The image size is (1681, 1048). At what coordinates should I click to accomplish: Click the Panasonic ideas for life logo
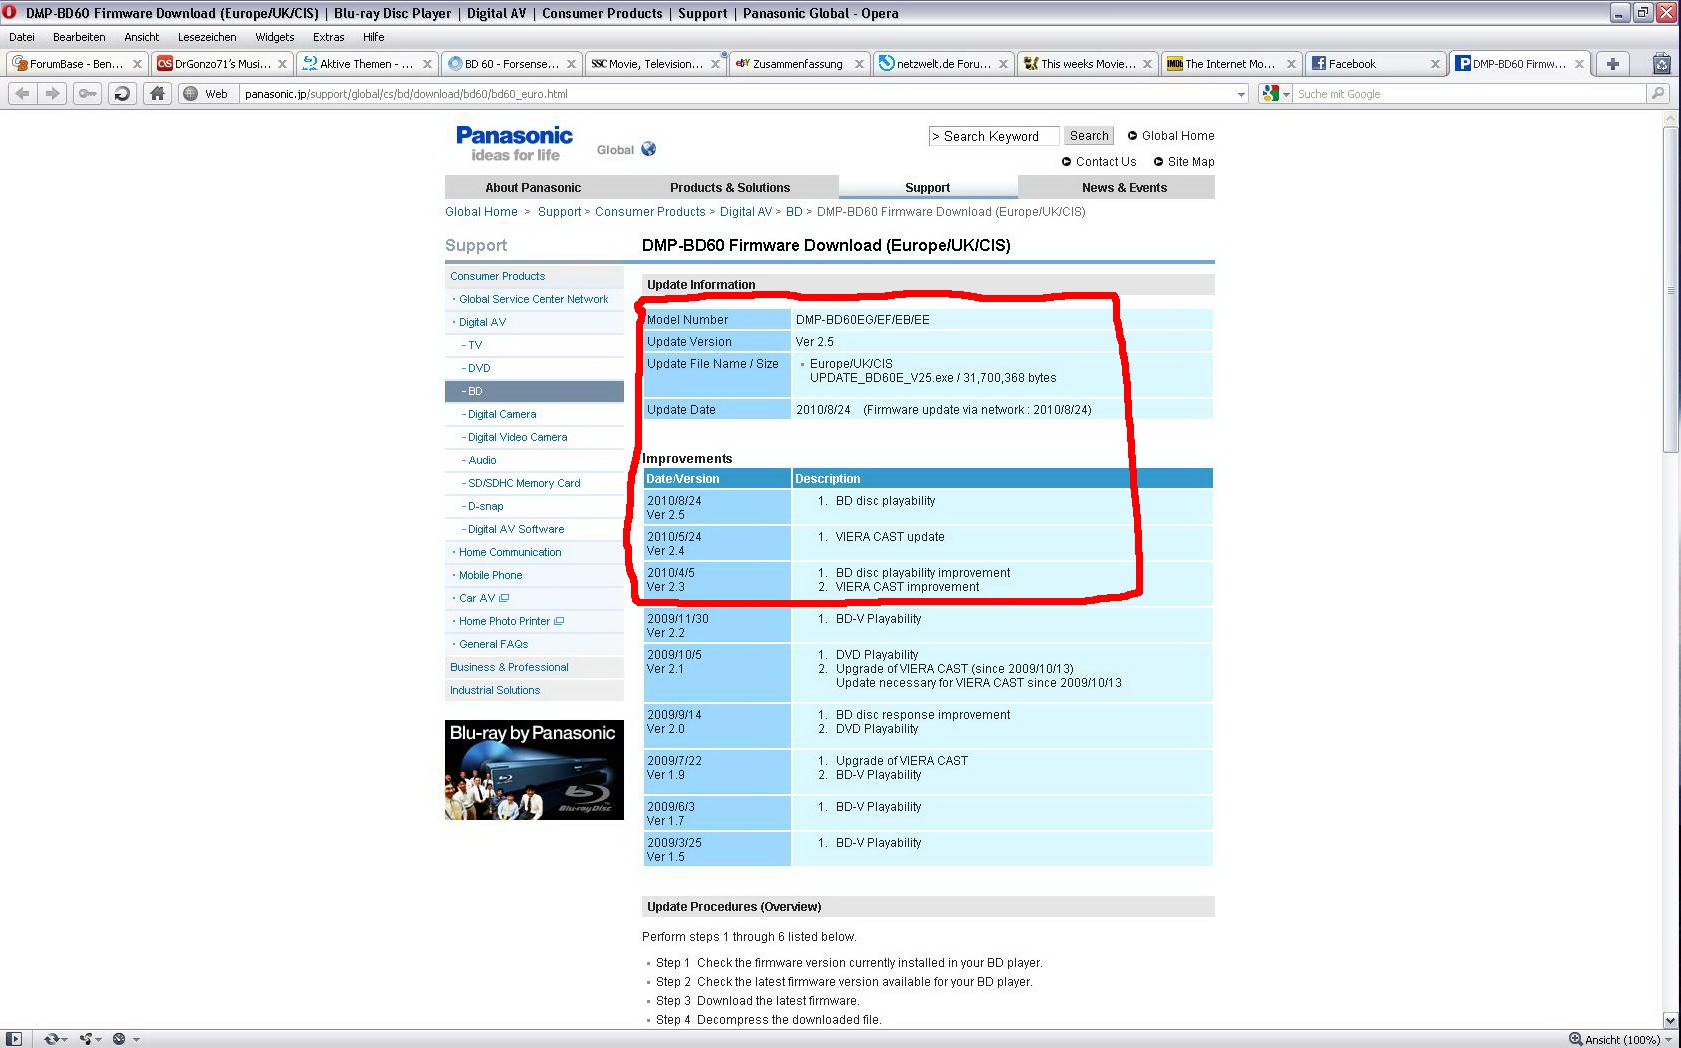point(514,143)
